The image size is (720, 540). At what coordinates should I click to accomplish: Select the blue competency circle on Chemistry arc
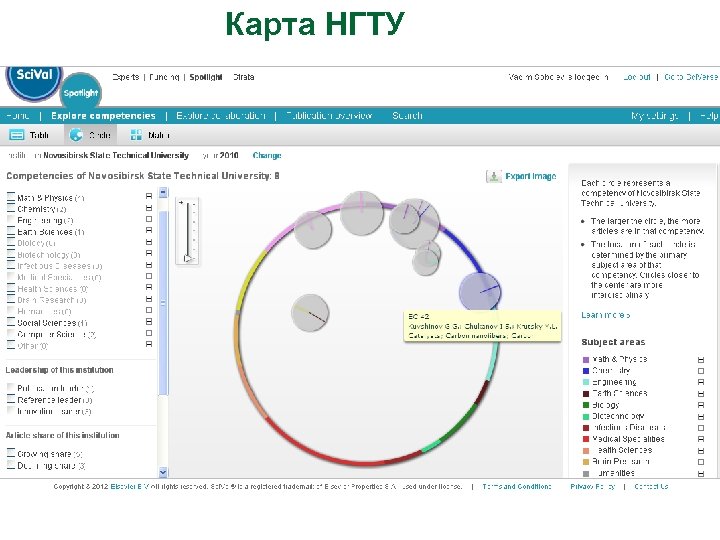(480, 292)
